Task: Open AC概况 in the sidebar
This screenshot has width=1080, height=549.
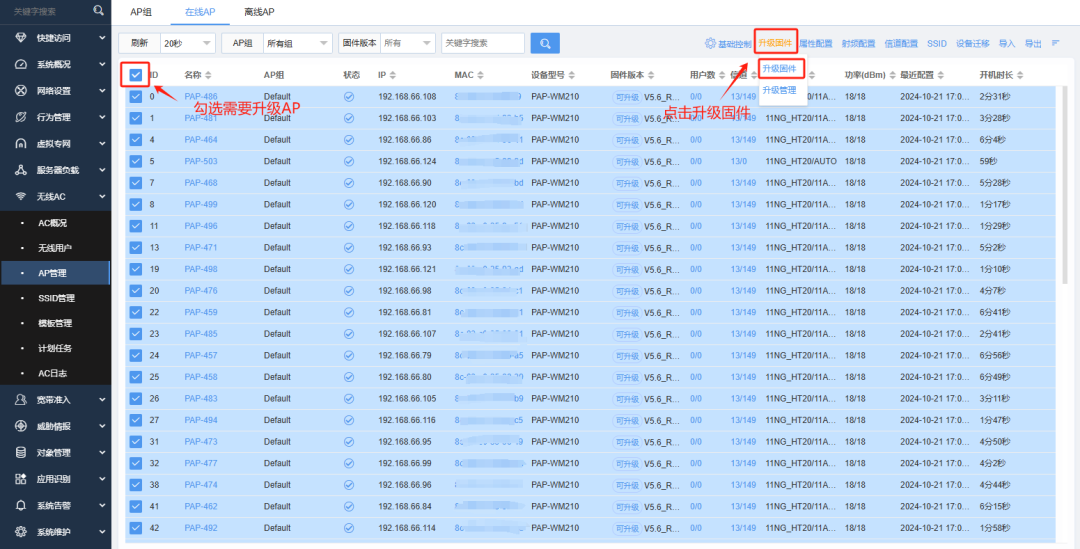Action: 52,223
